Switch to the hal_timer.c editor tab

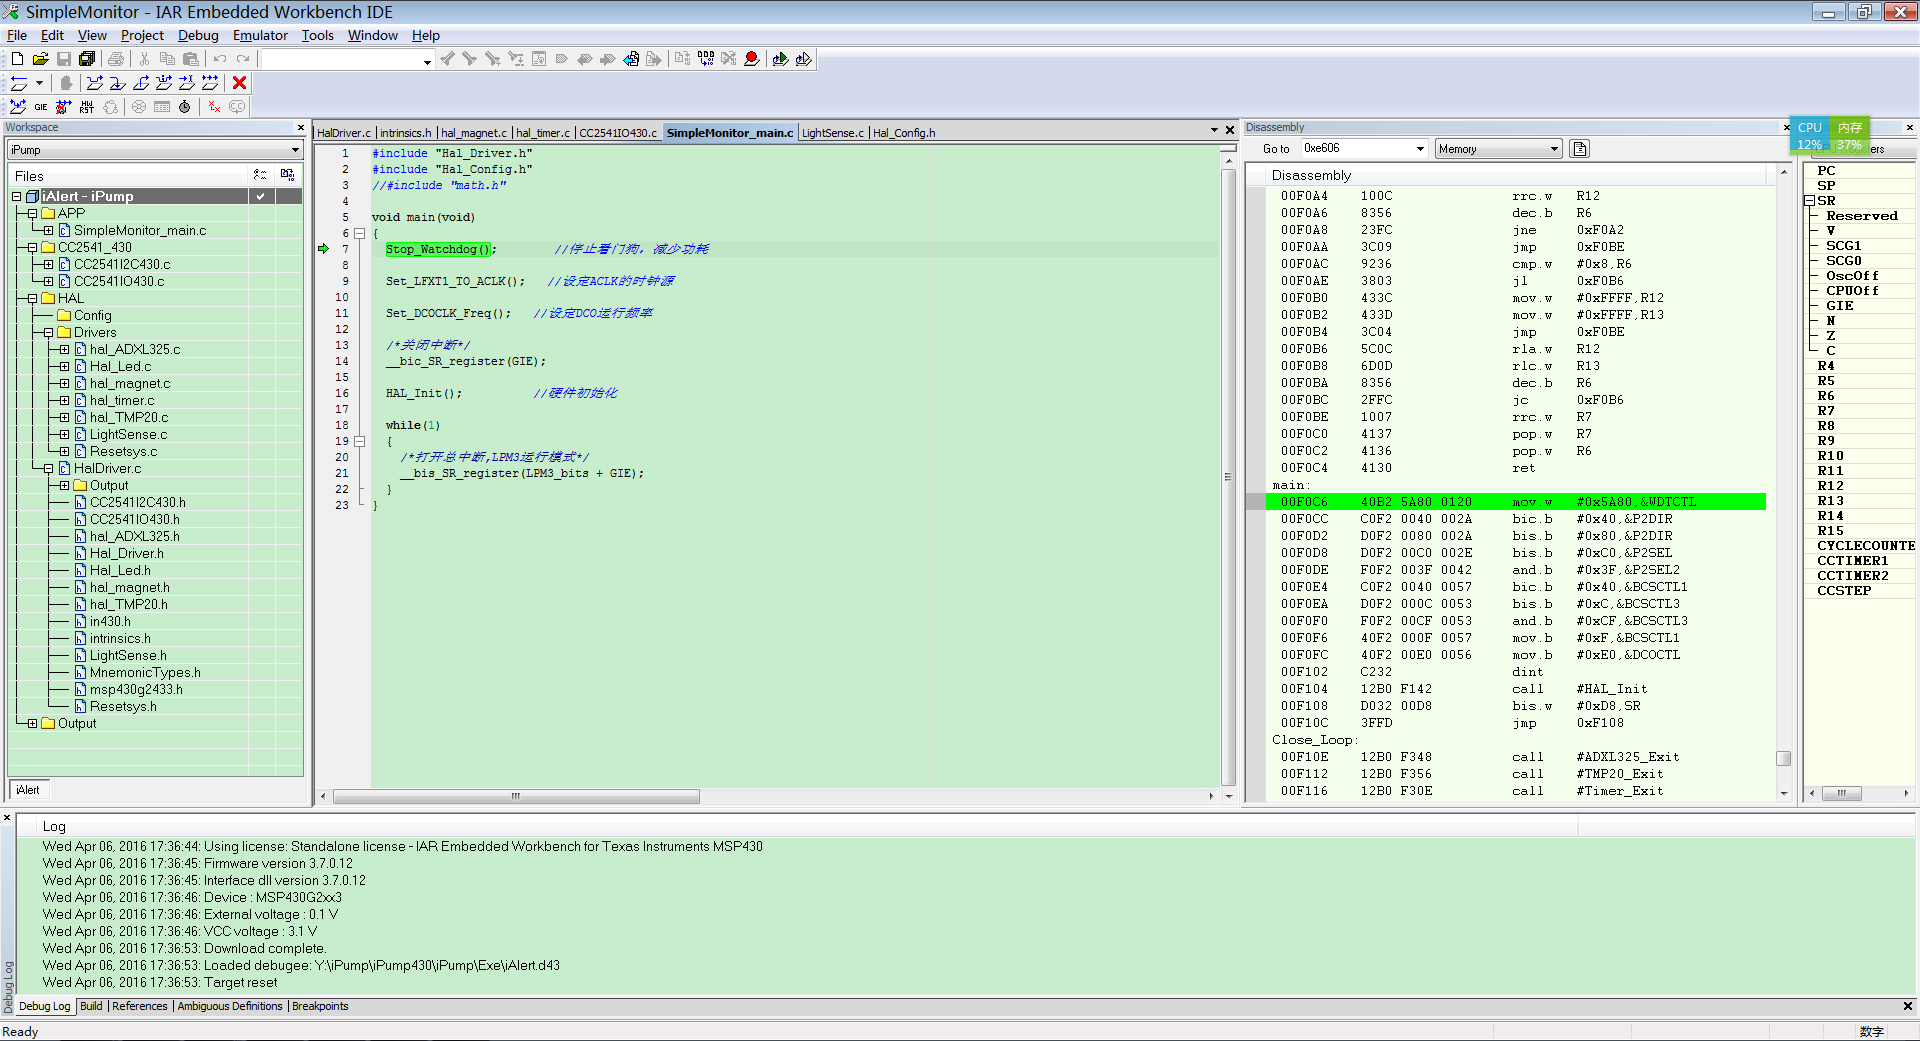pyautogui.click(x=542, y=133)
